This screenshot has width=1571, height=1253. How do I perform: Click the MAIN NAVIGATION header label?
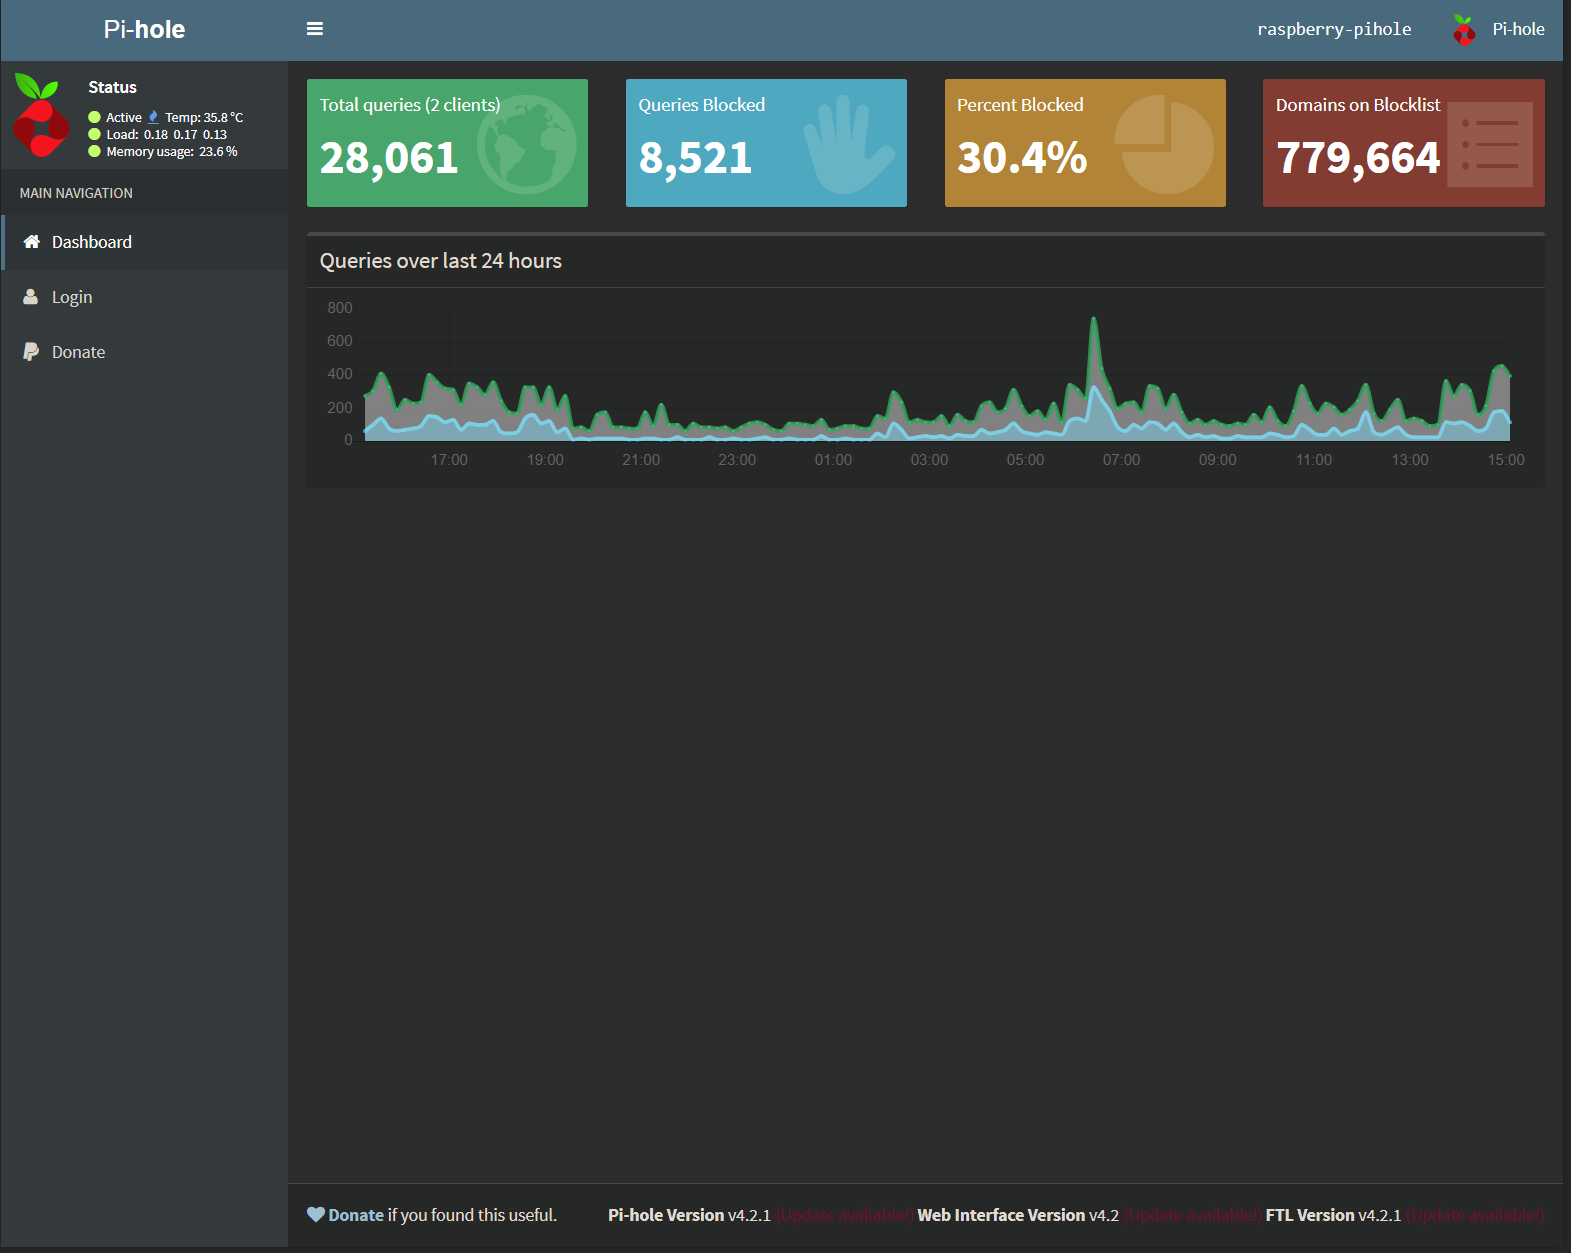[x=76, y=193]
